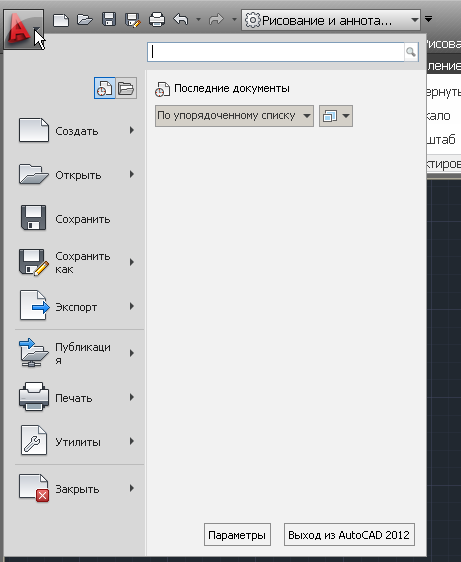
Task: Expand the Утилиты submenu arrow
Action: tap(132, 442)
